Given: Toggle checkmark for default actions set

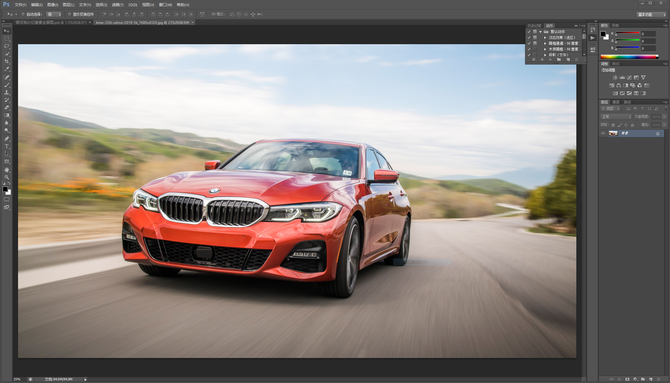Looking at the screenshot, I should click(529, 32).
